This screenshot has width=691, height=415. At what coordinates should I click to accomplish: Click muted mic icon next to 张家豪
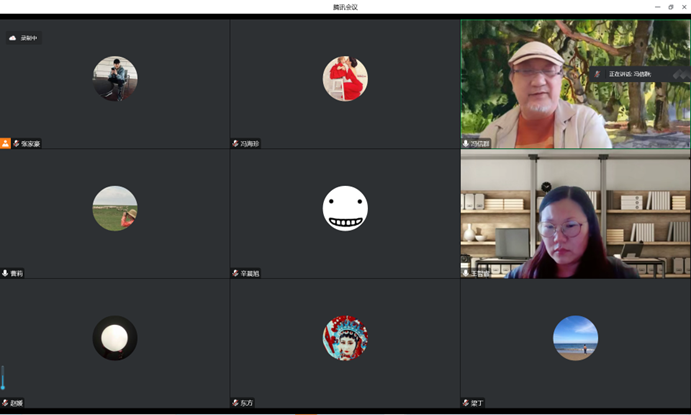click(x=16, y=144)
